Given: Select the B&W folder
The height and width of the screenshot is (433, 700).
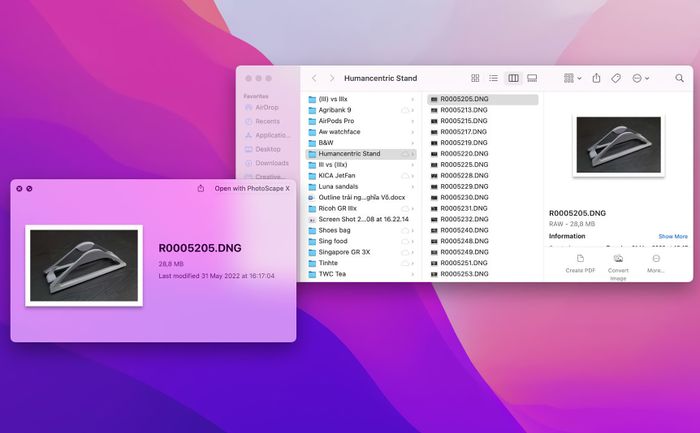Looking at the screenshot, I should (x=361, y=143).
